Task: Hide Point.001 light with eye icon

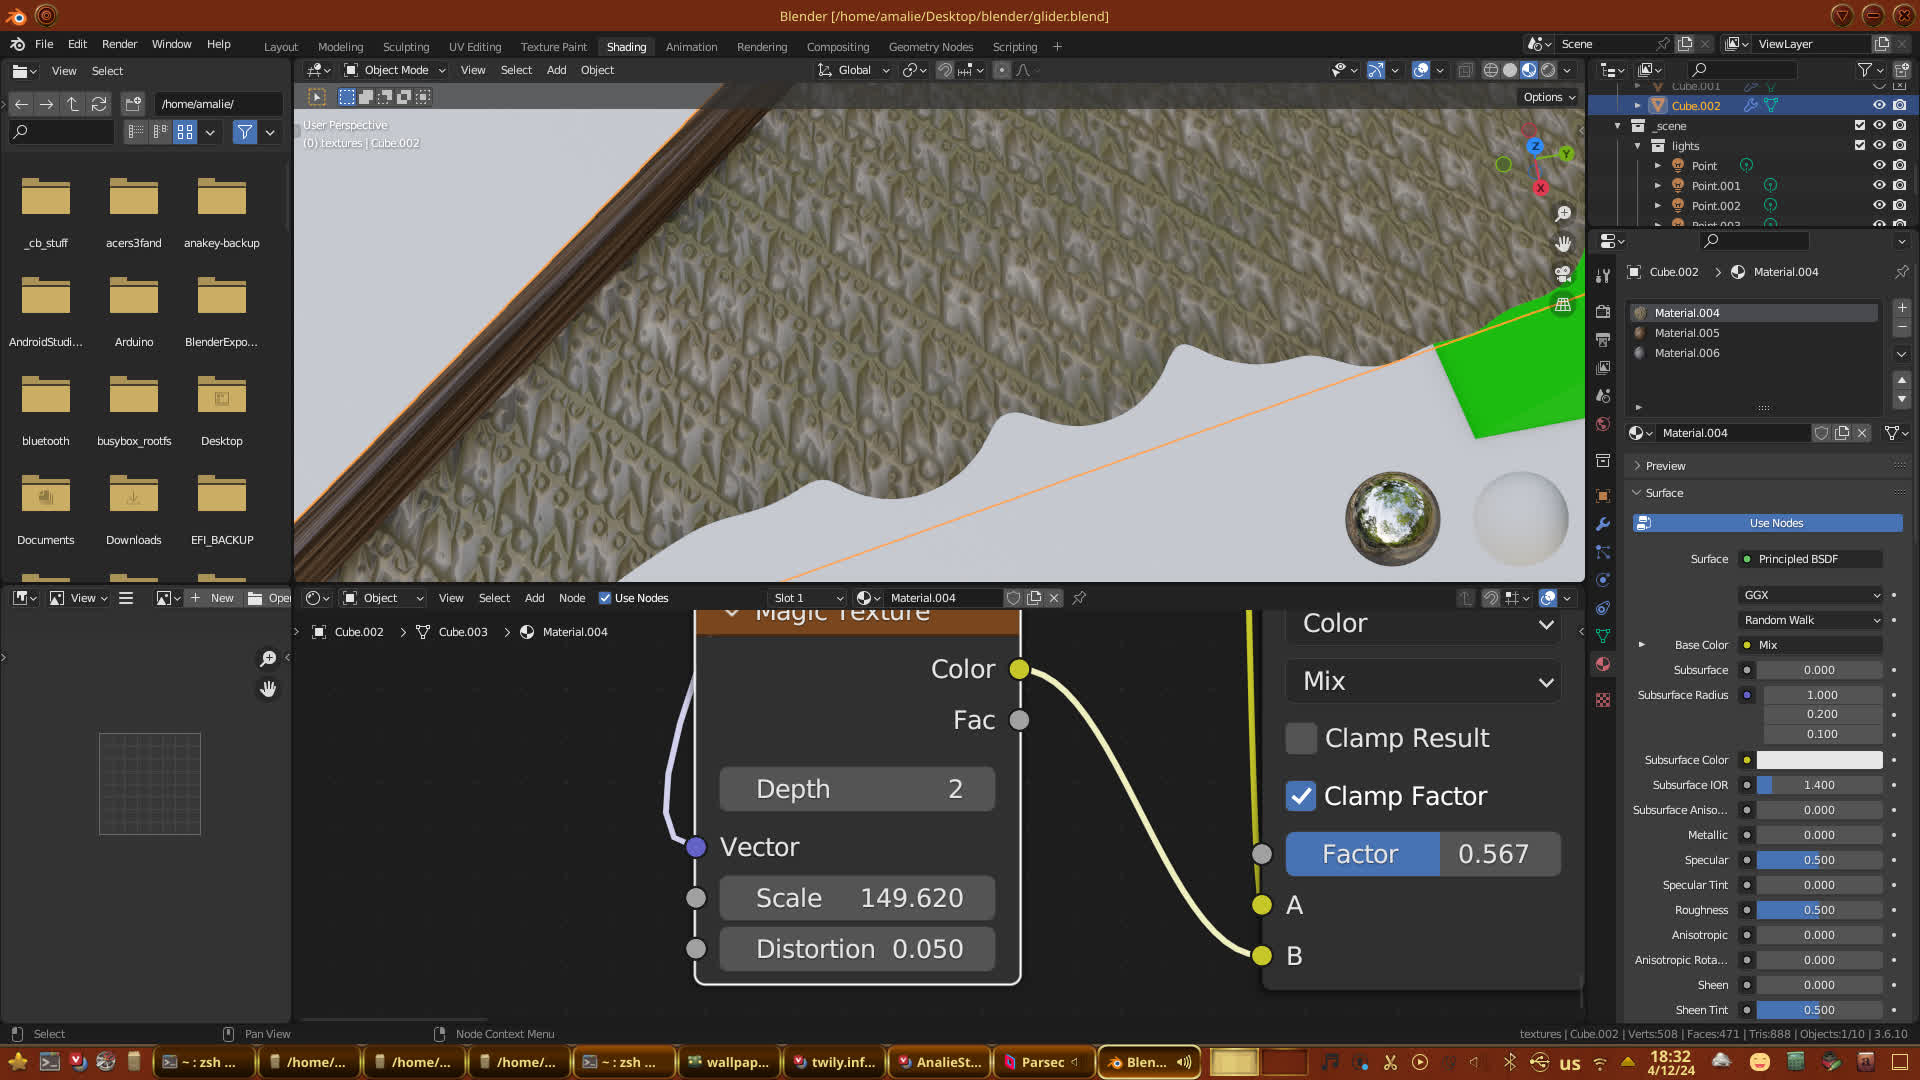Action: point(1879,186)
